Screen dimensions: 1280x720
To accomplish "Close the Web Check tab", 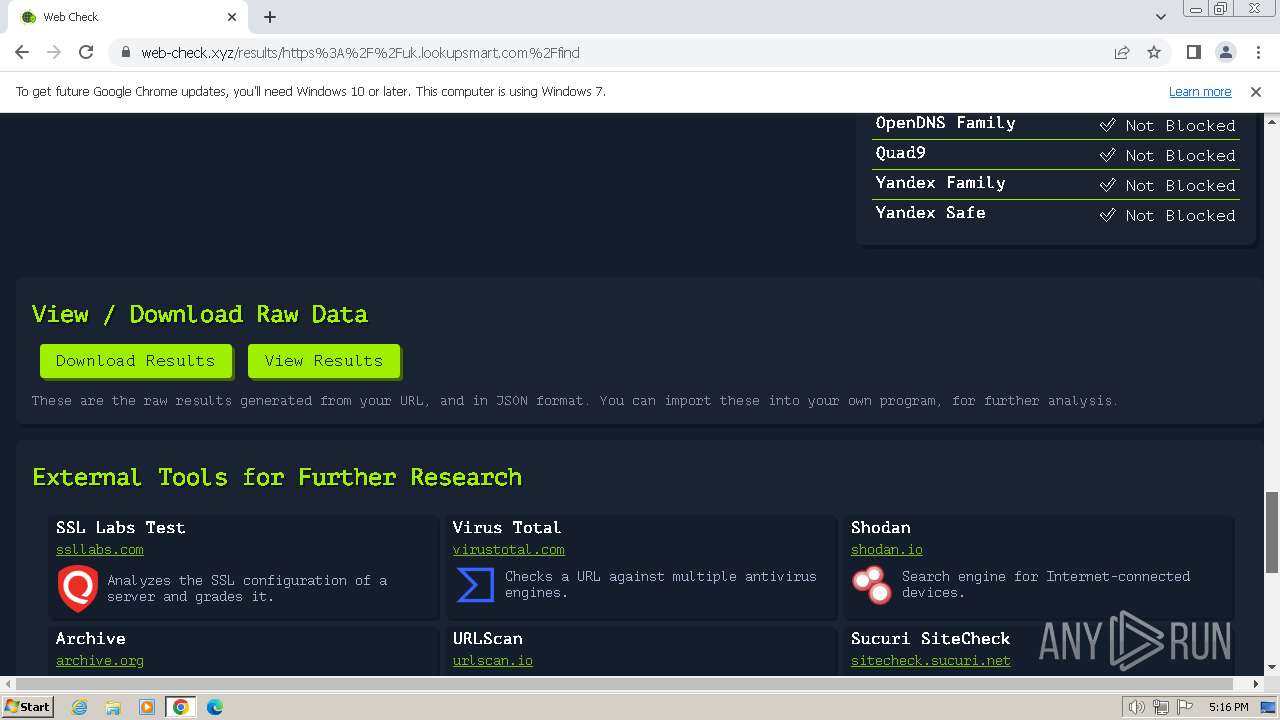I will [x=232, y=17].
